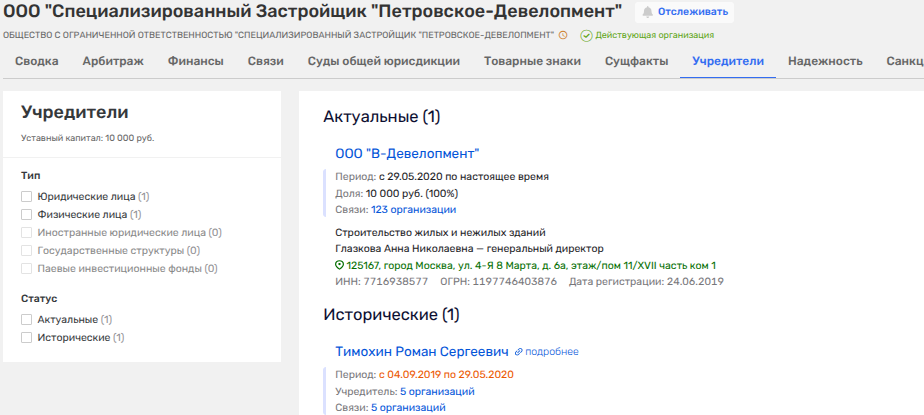Screen dimensions: 924x415
Task: Enable the Юридические лица filter checkbox
Action: point(27,197)
